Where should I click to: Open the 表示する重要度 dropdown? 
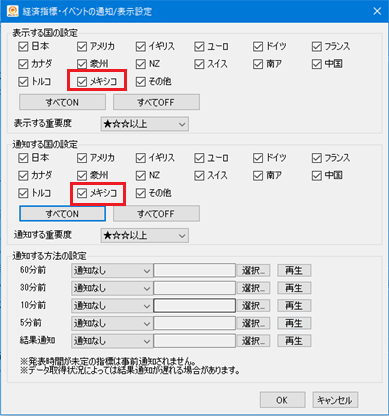pos(145,124)
